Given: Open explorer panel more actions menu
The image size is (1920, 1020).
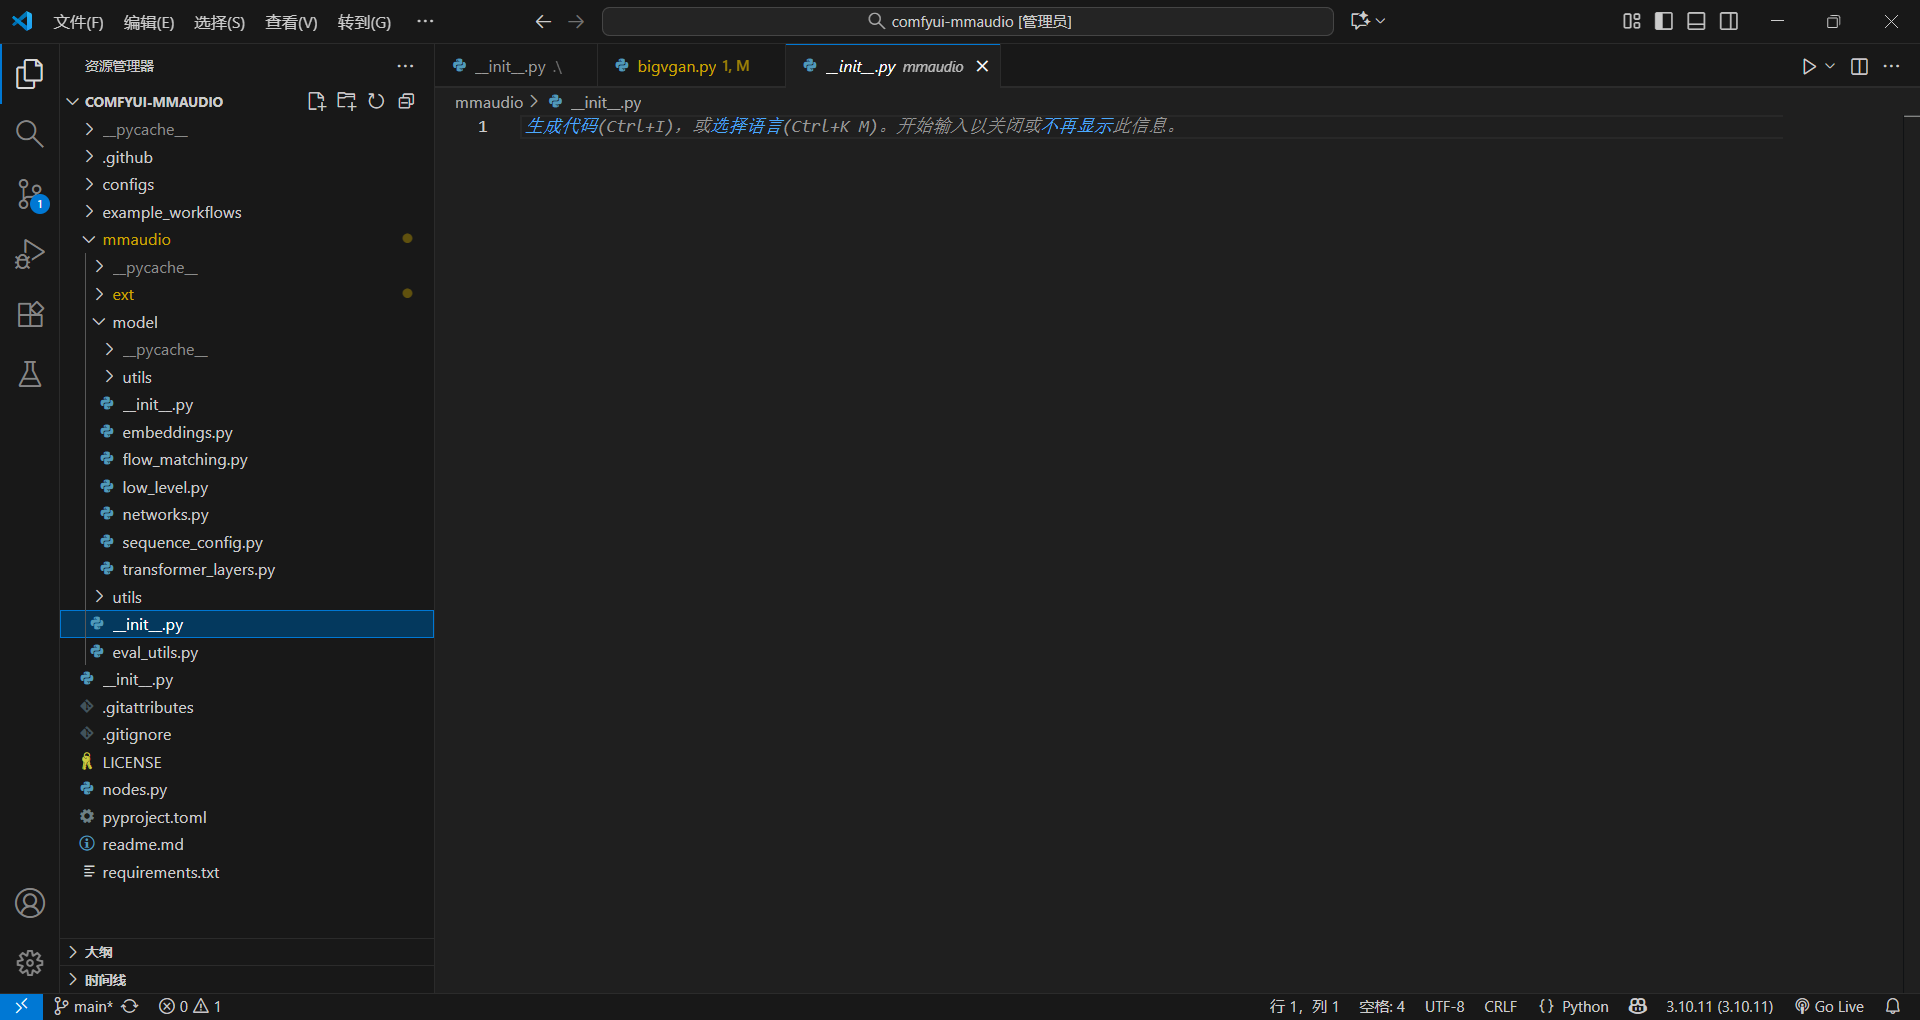Looking at the screenshot, I should coord(405,66).
